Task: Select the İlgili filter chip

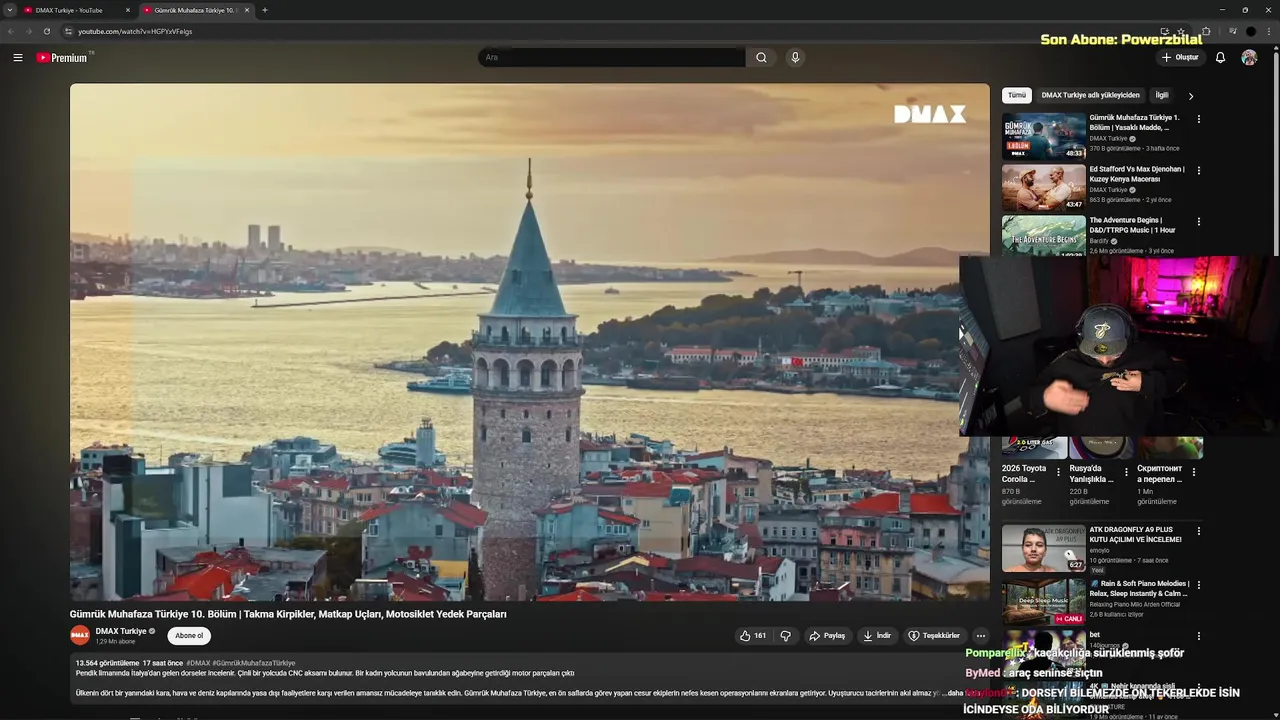Action: click(x=1162, y=95)
